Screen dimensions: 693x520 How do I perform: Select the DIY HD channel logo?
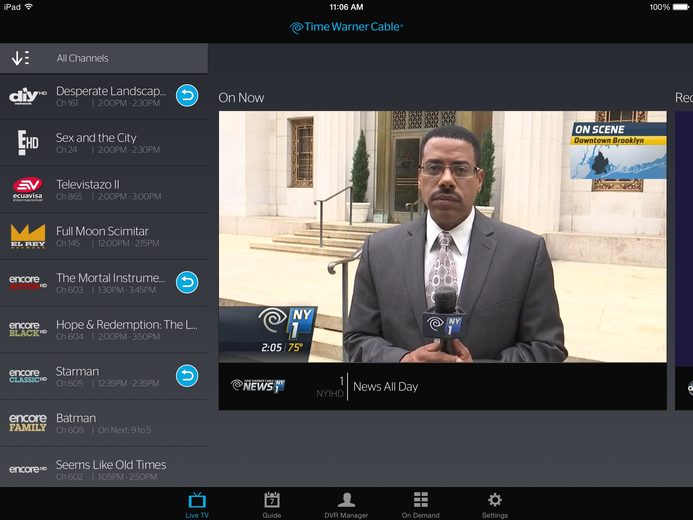coord(28,96)
